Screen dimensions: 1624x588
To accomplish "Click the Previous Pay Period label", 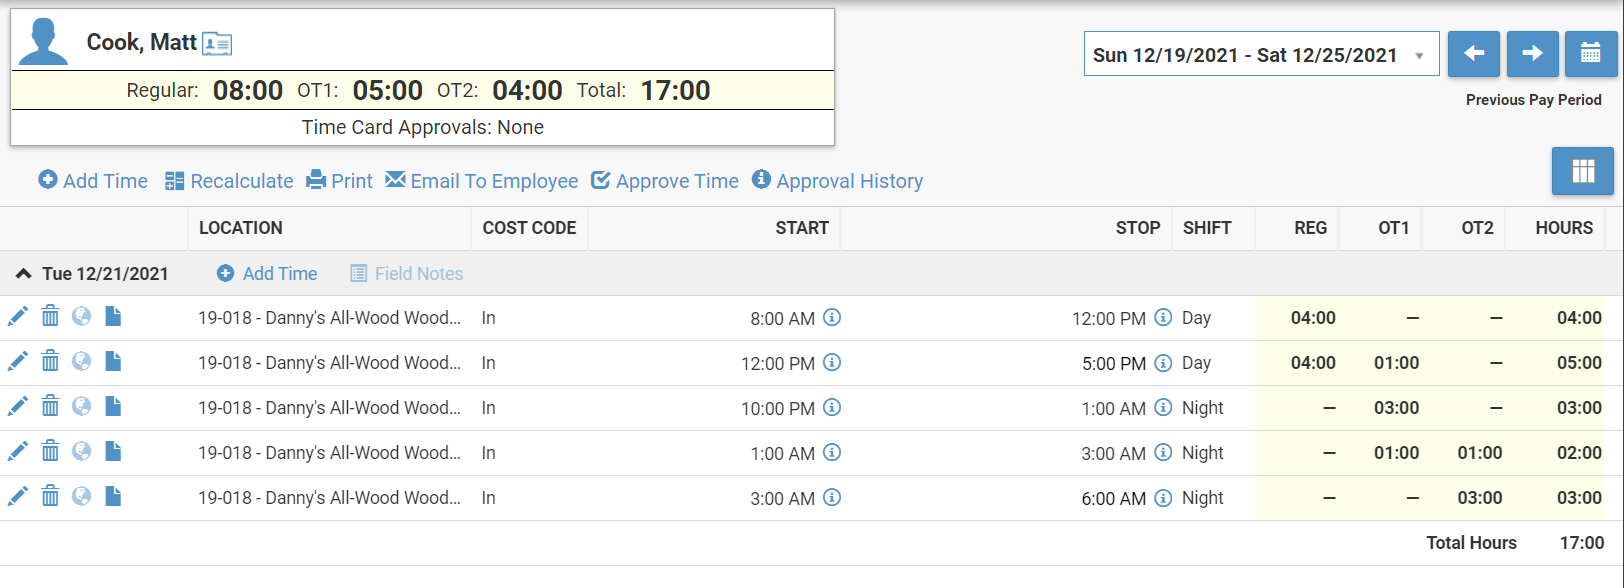I will pos(1534,100).
